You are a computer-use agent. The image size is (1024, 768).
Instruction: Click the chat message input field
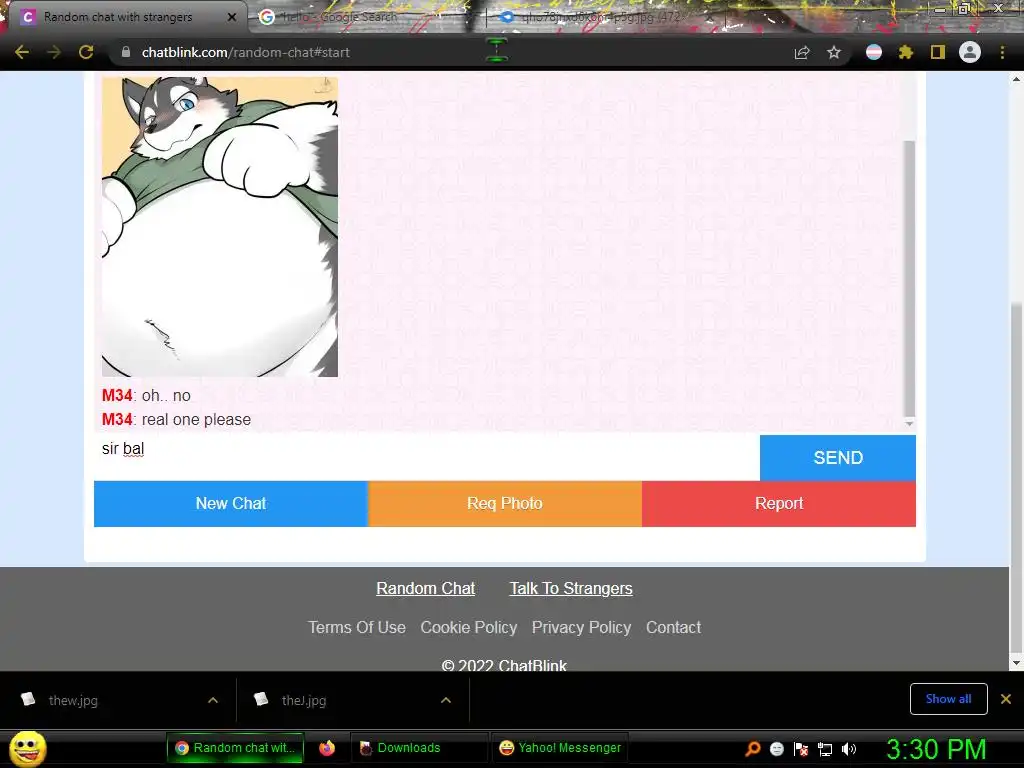pos(427,458)
